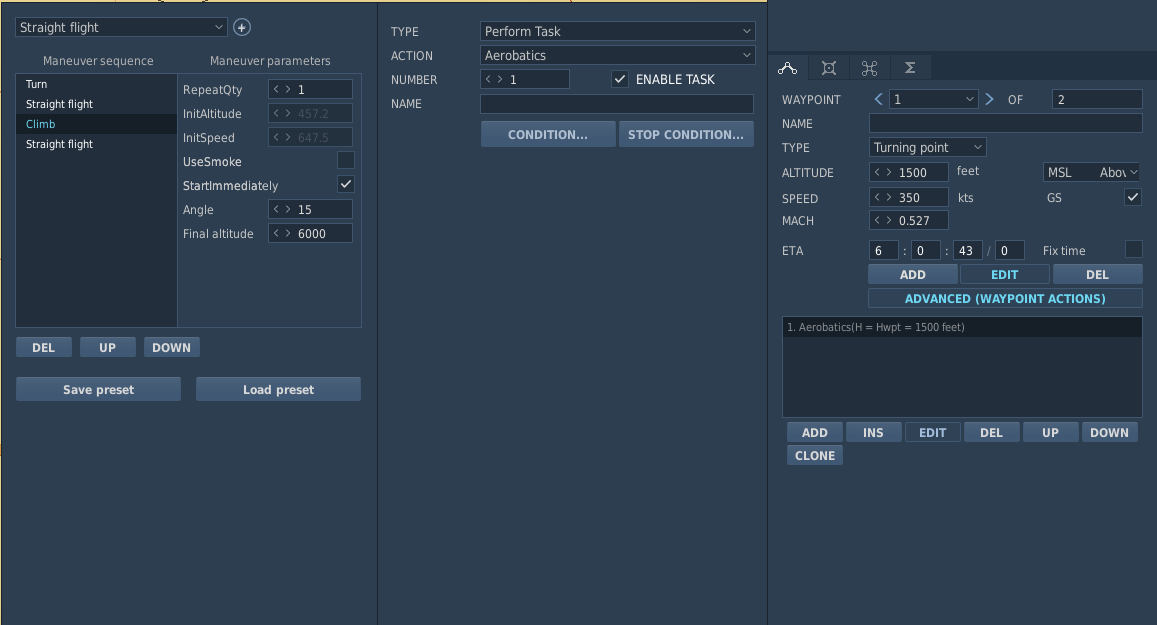Open the TYPE Perform Task dropdown
This screenshot has width=1157, height=625.
pyautogui.click(x=618, y=31)
